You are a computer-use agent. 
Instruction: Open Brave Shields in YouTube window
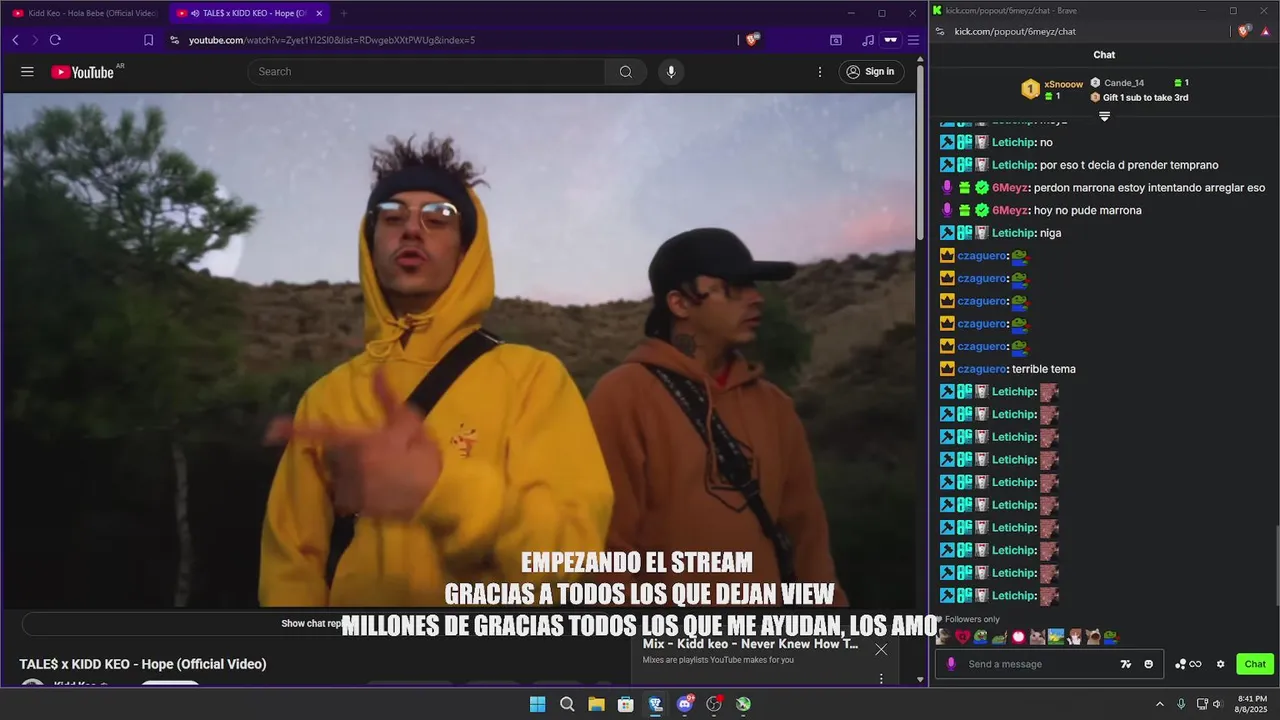tap(752, 40)
